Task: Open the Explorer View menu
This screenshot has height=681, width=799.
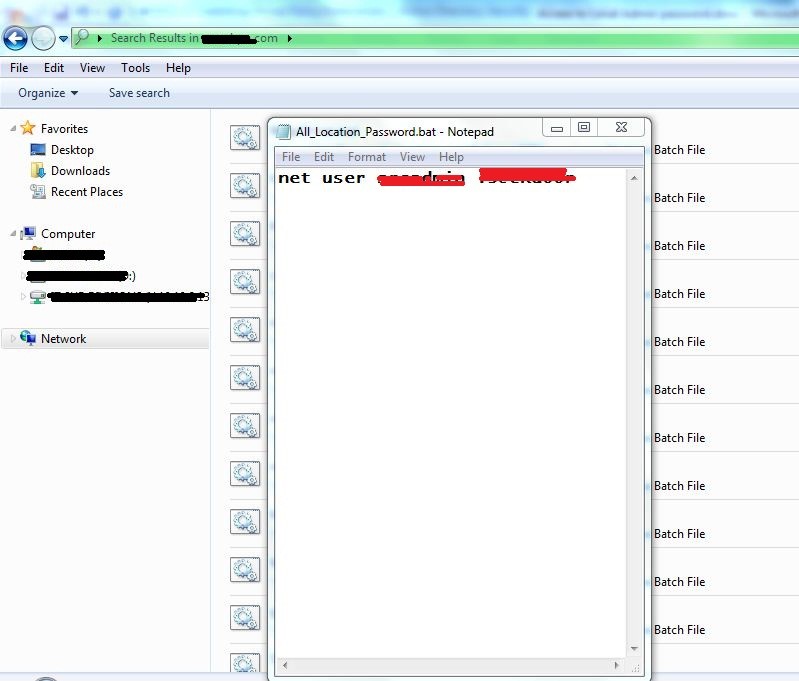Action: click(x=92, y=68)
